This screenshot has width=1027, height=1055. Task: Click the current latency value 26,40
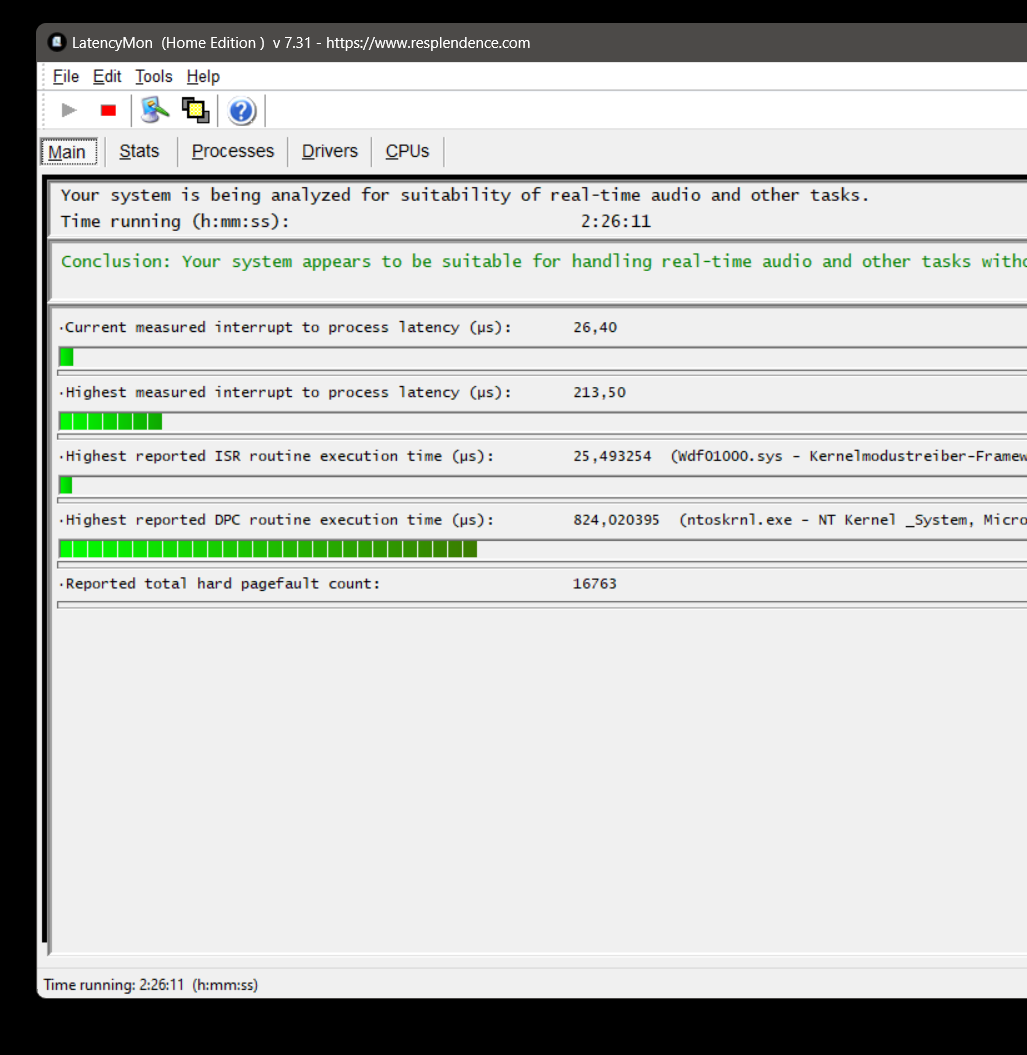pos(595,328)
